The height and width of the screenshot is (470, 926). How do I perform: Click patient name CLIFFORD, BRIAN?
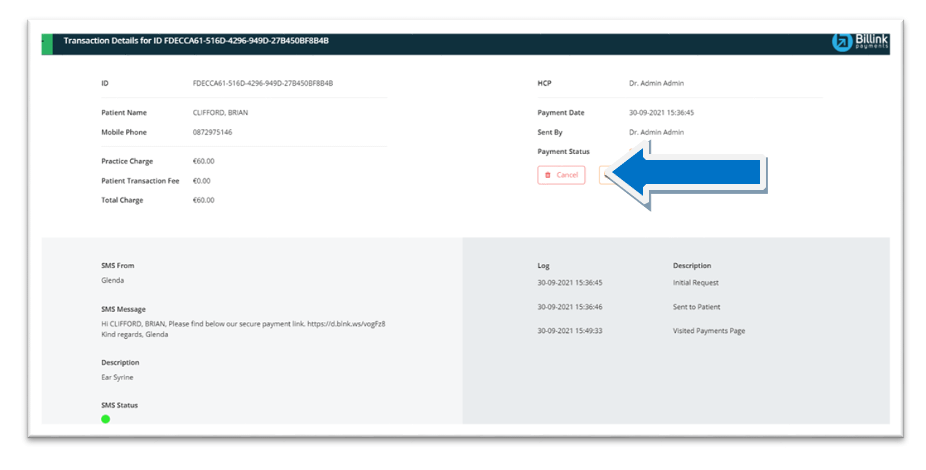220,113
